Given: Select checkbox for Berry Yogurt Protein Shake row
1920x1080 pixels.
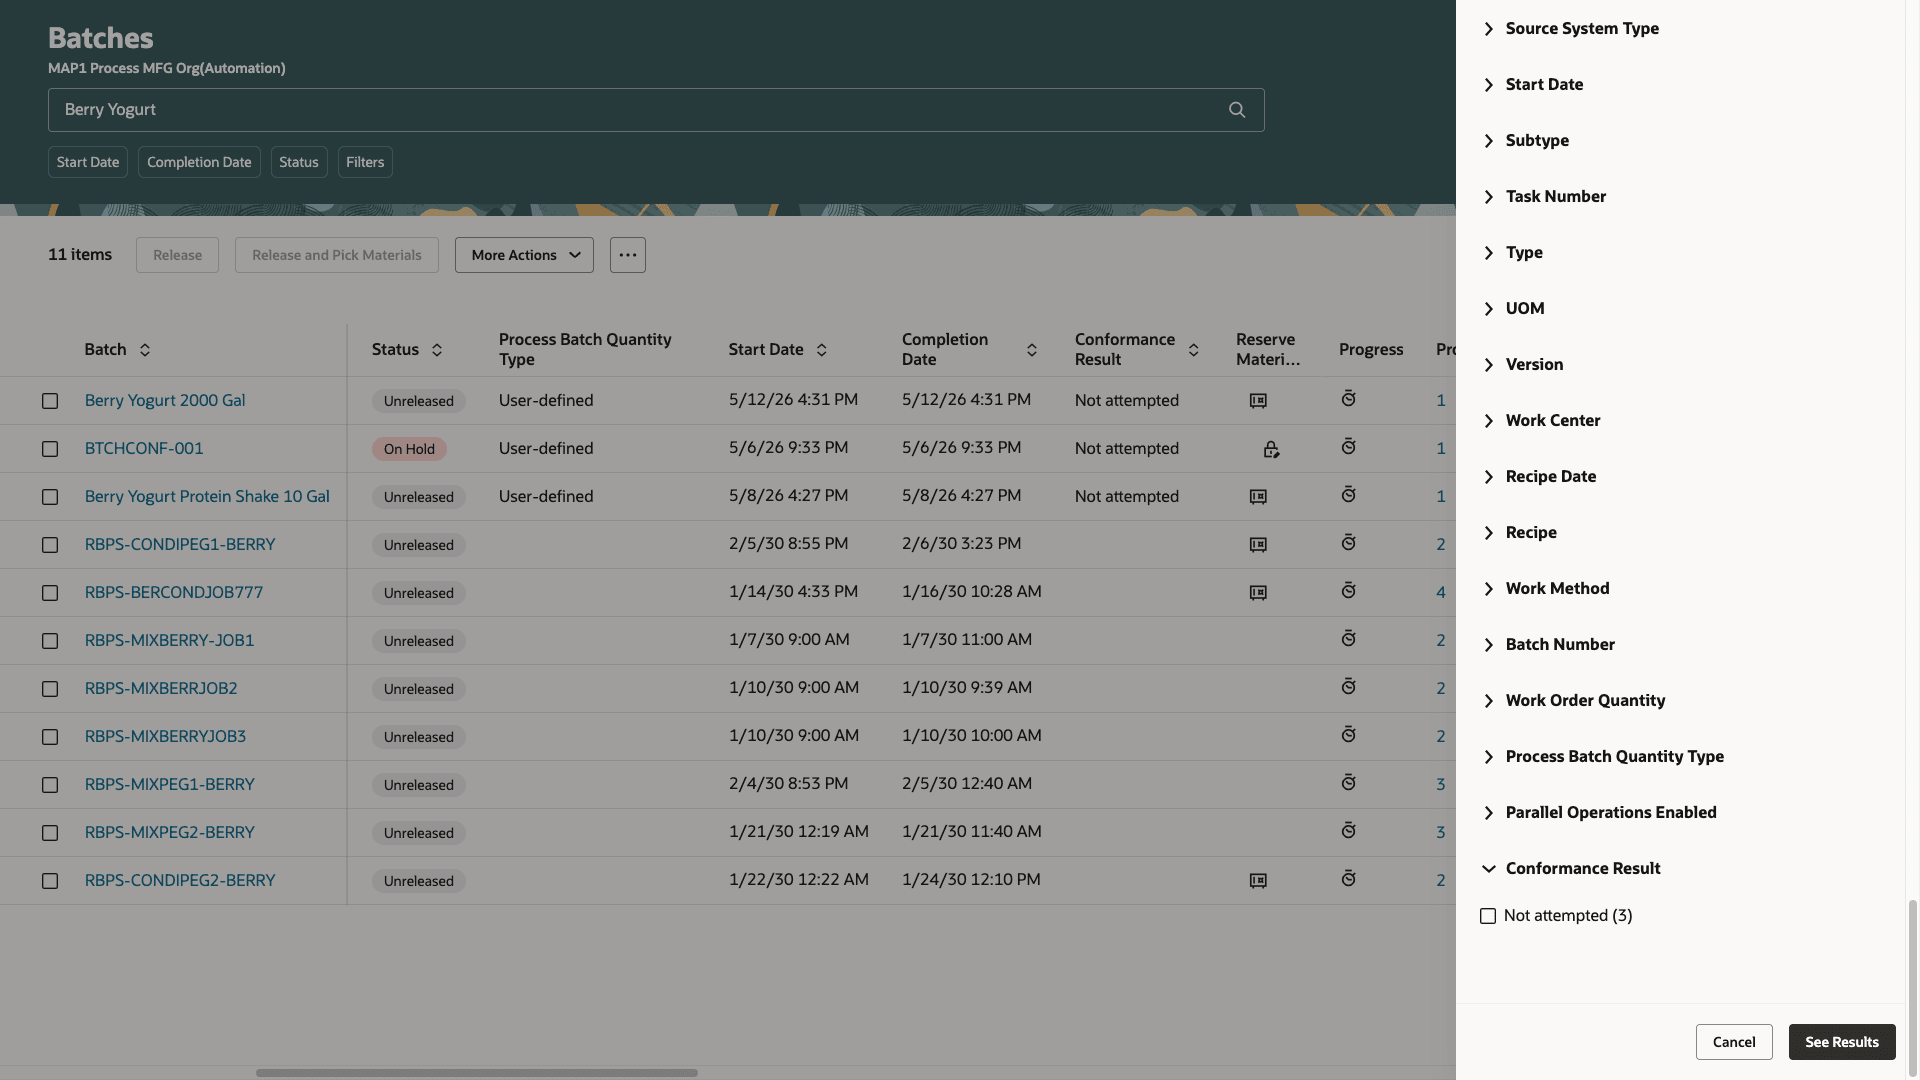Looking at the screenshot, I should (x=50, y=497).
